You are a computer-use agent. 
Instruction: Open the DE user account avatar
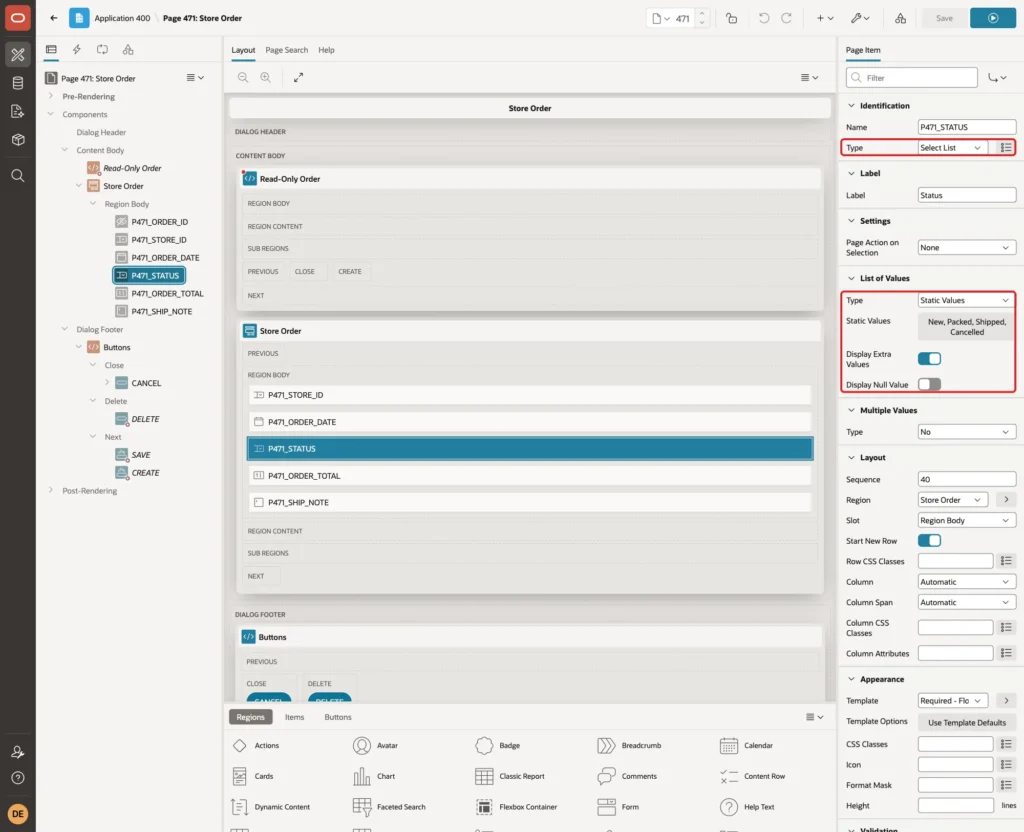[18, 813]
